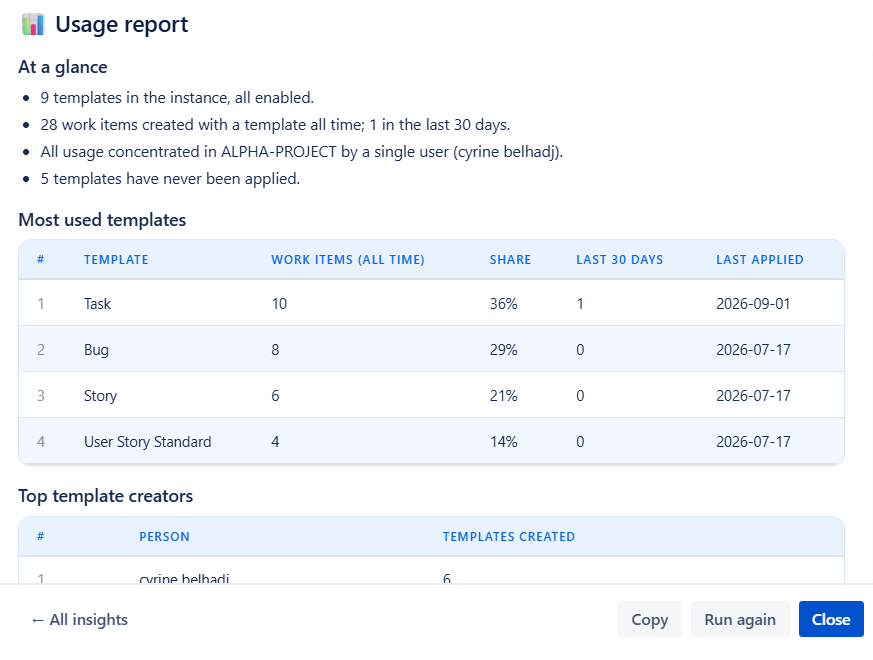Run the report again
Image resolution: width=873 pixels, height=660 pixels.
pyautogui.click(x=740, y=619)
